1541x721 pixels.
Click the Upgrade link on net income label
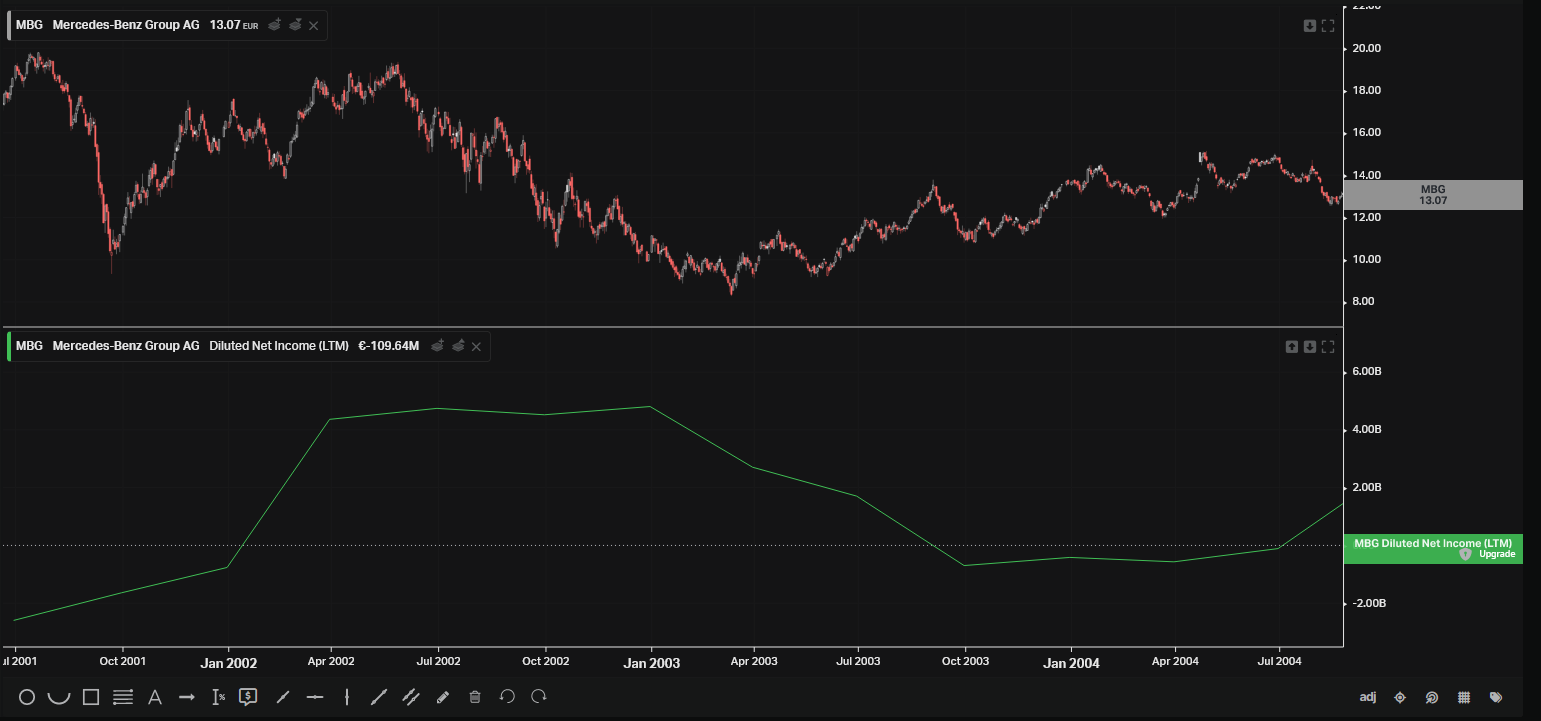click(x=1497, y=554)
